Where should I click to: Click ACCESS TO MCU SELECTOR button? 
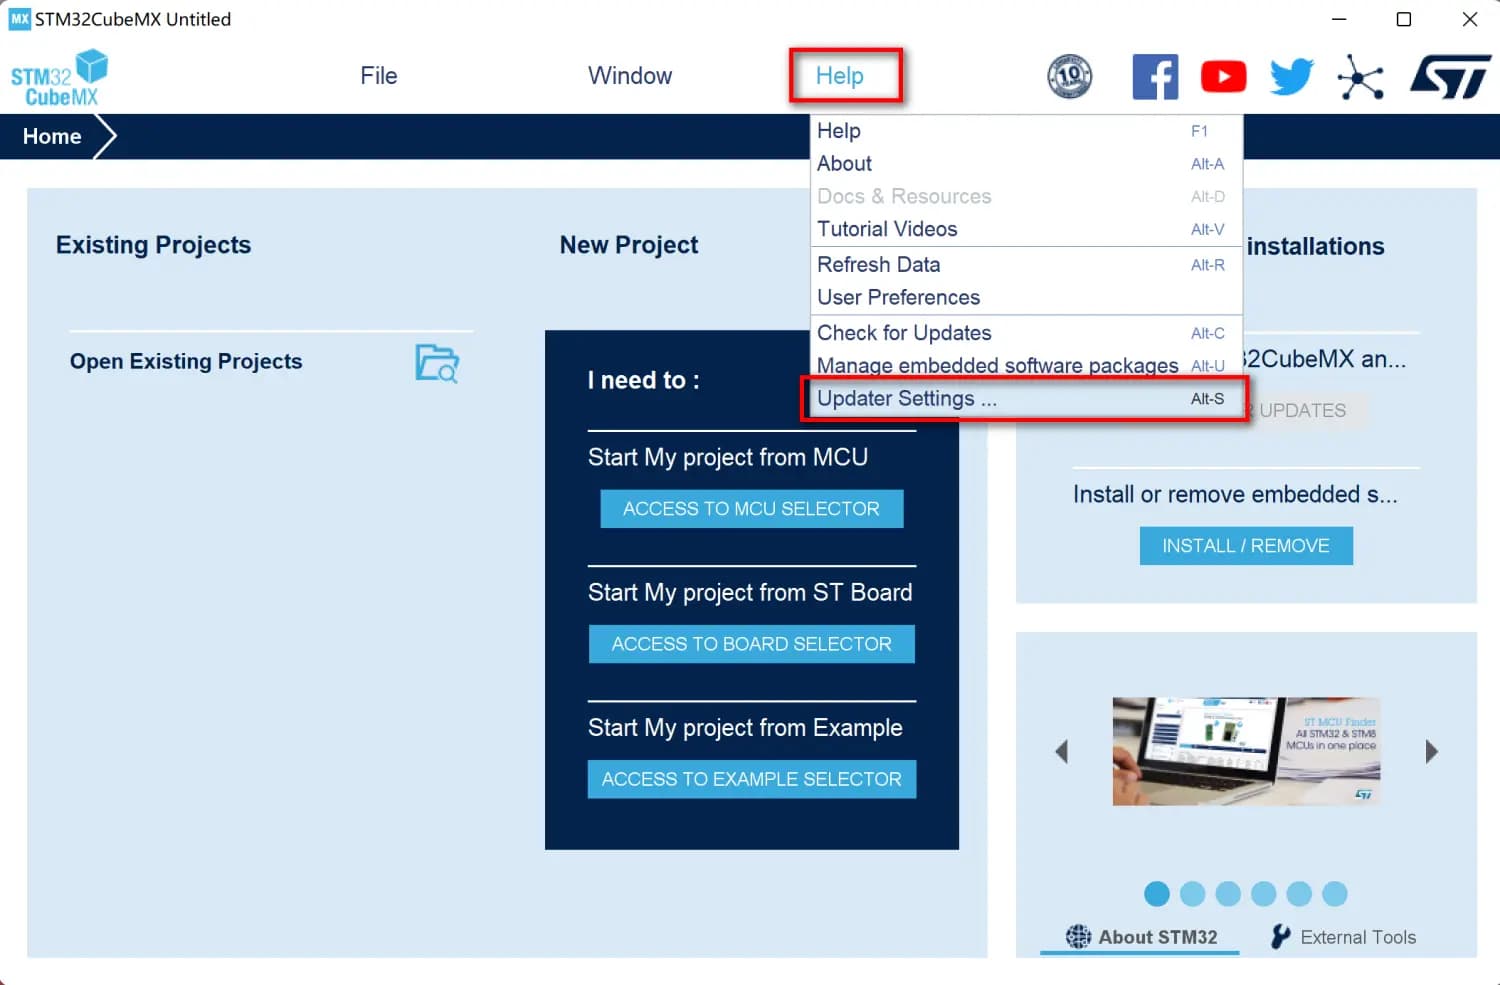751,509
